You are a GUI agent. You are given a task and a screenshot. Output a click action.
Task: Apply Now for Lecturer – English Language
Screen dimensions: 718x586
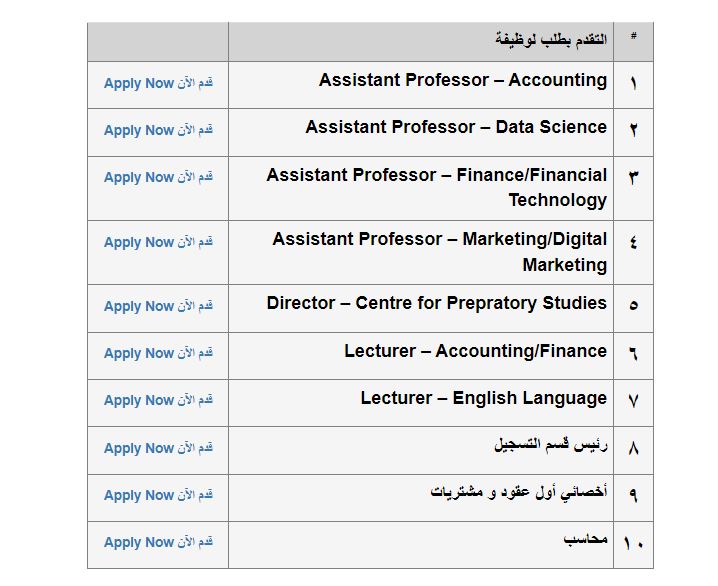[x=158, y=400]
